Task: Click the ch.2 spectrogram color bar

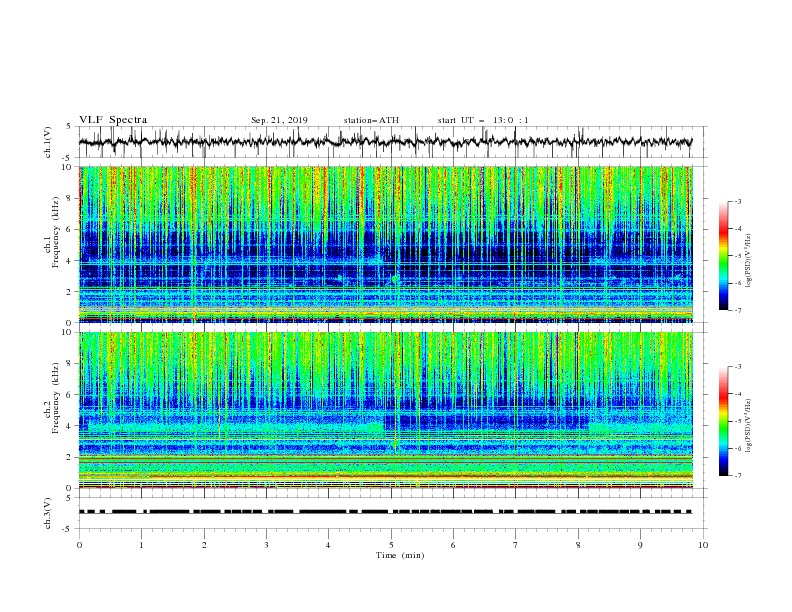Action: click(x=723, y=421)
